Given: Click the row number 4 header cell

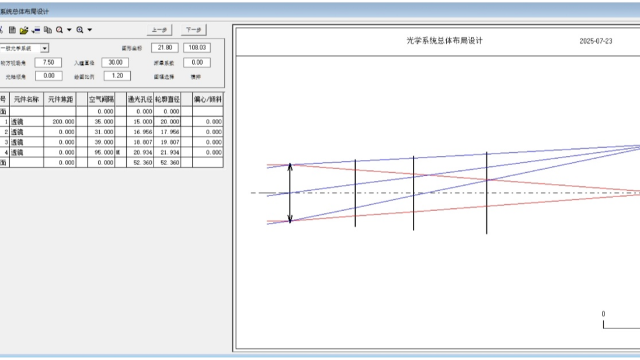Looking at the screenshot, I should (4, 152).
